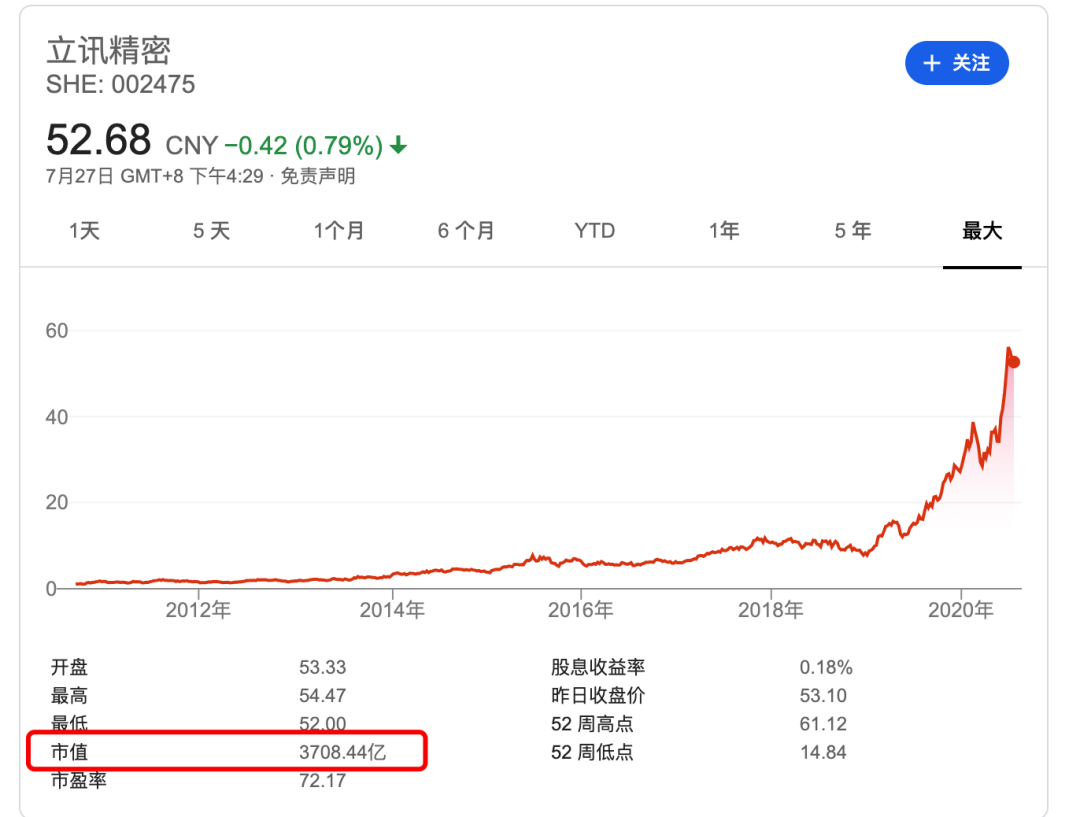Click the 股息收益率 value 0.18%

[x=826, y=668]
